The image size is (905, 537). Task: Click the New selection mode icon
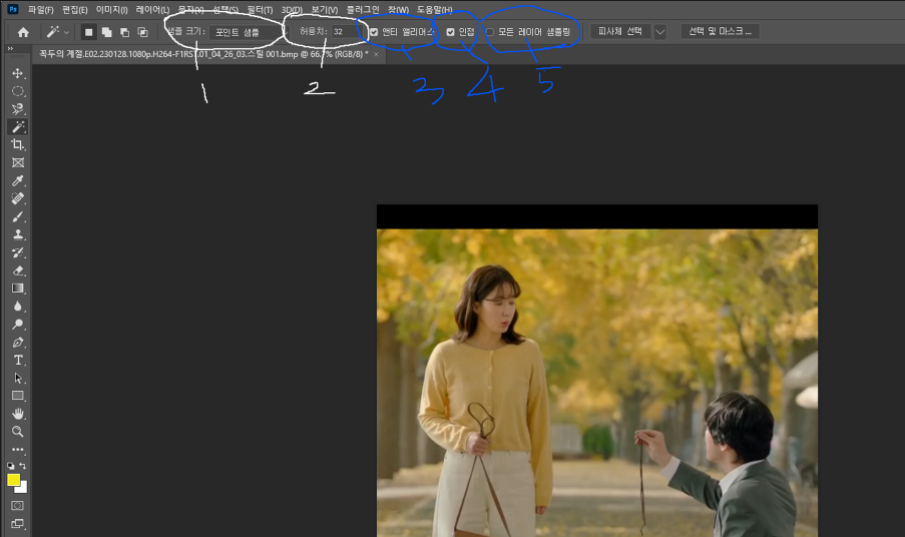tap(88, 32)
